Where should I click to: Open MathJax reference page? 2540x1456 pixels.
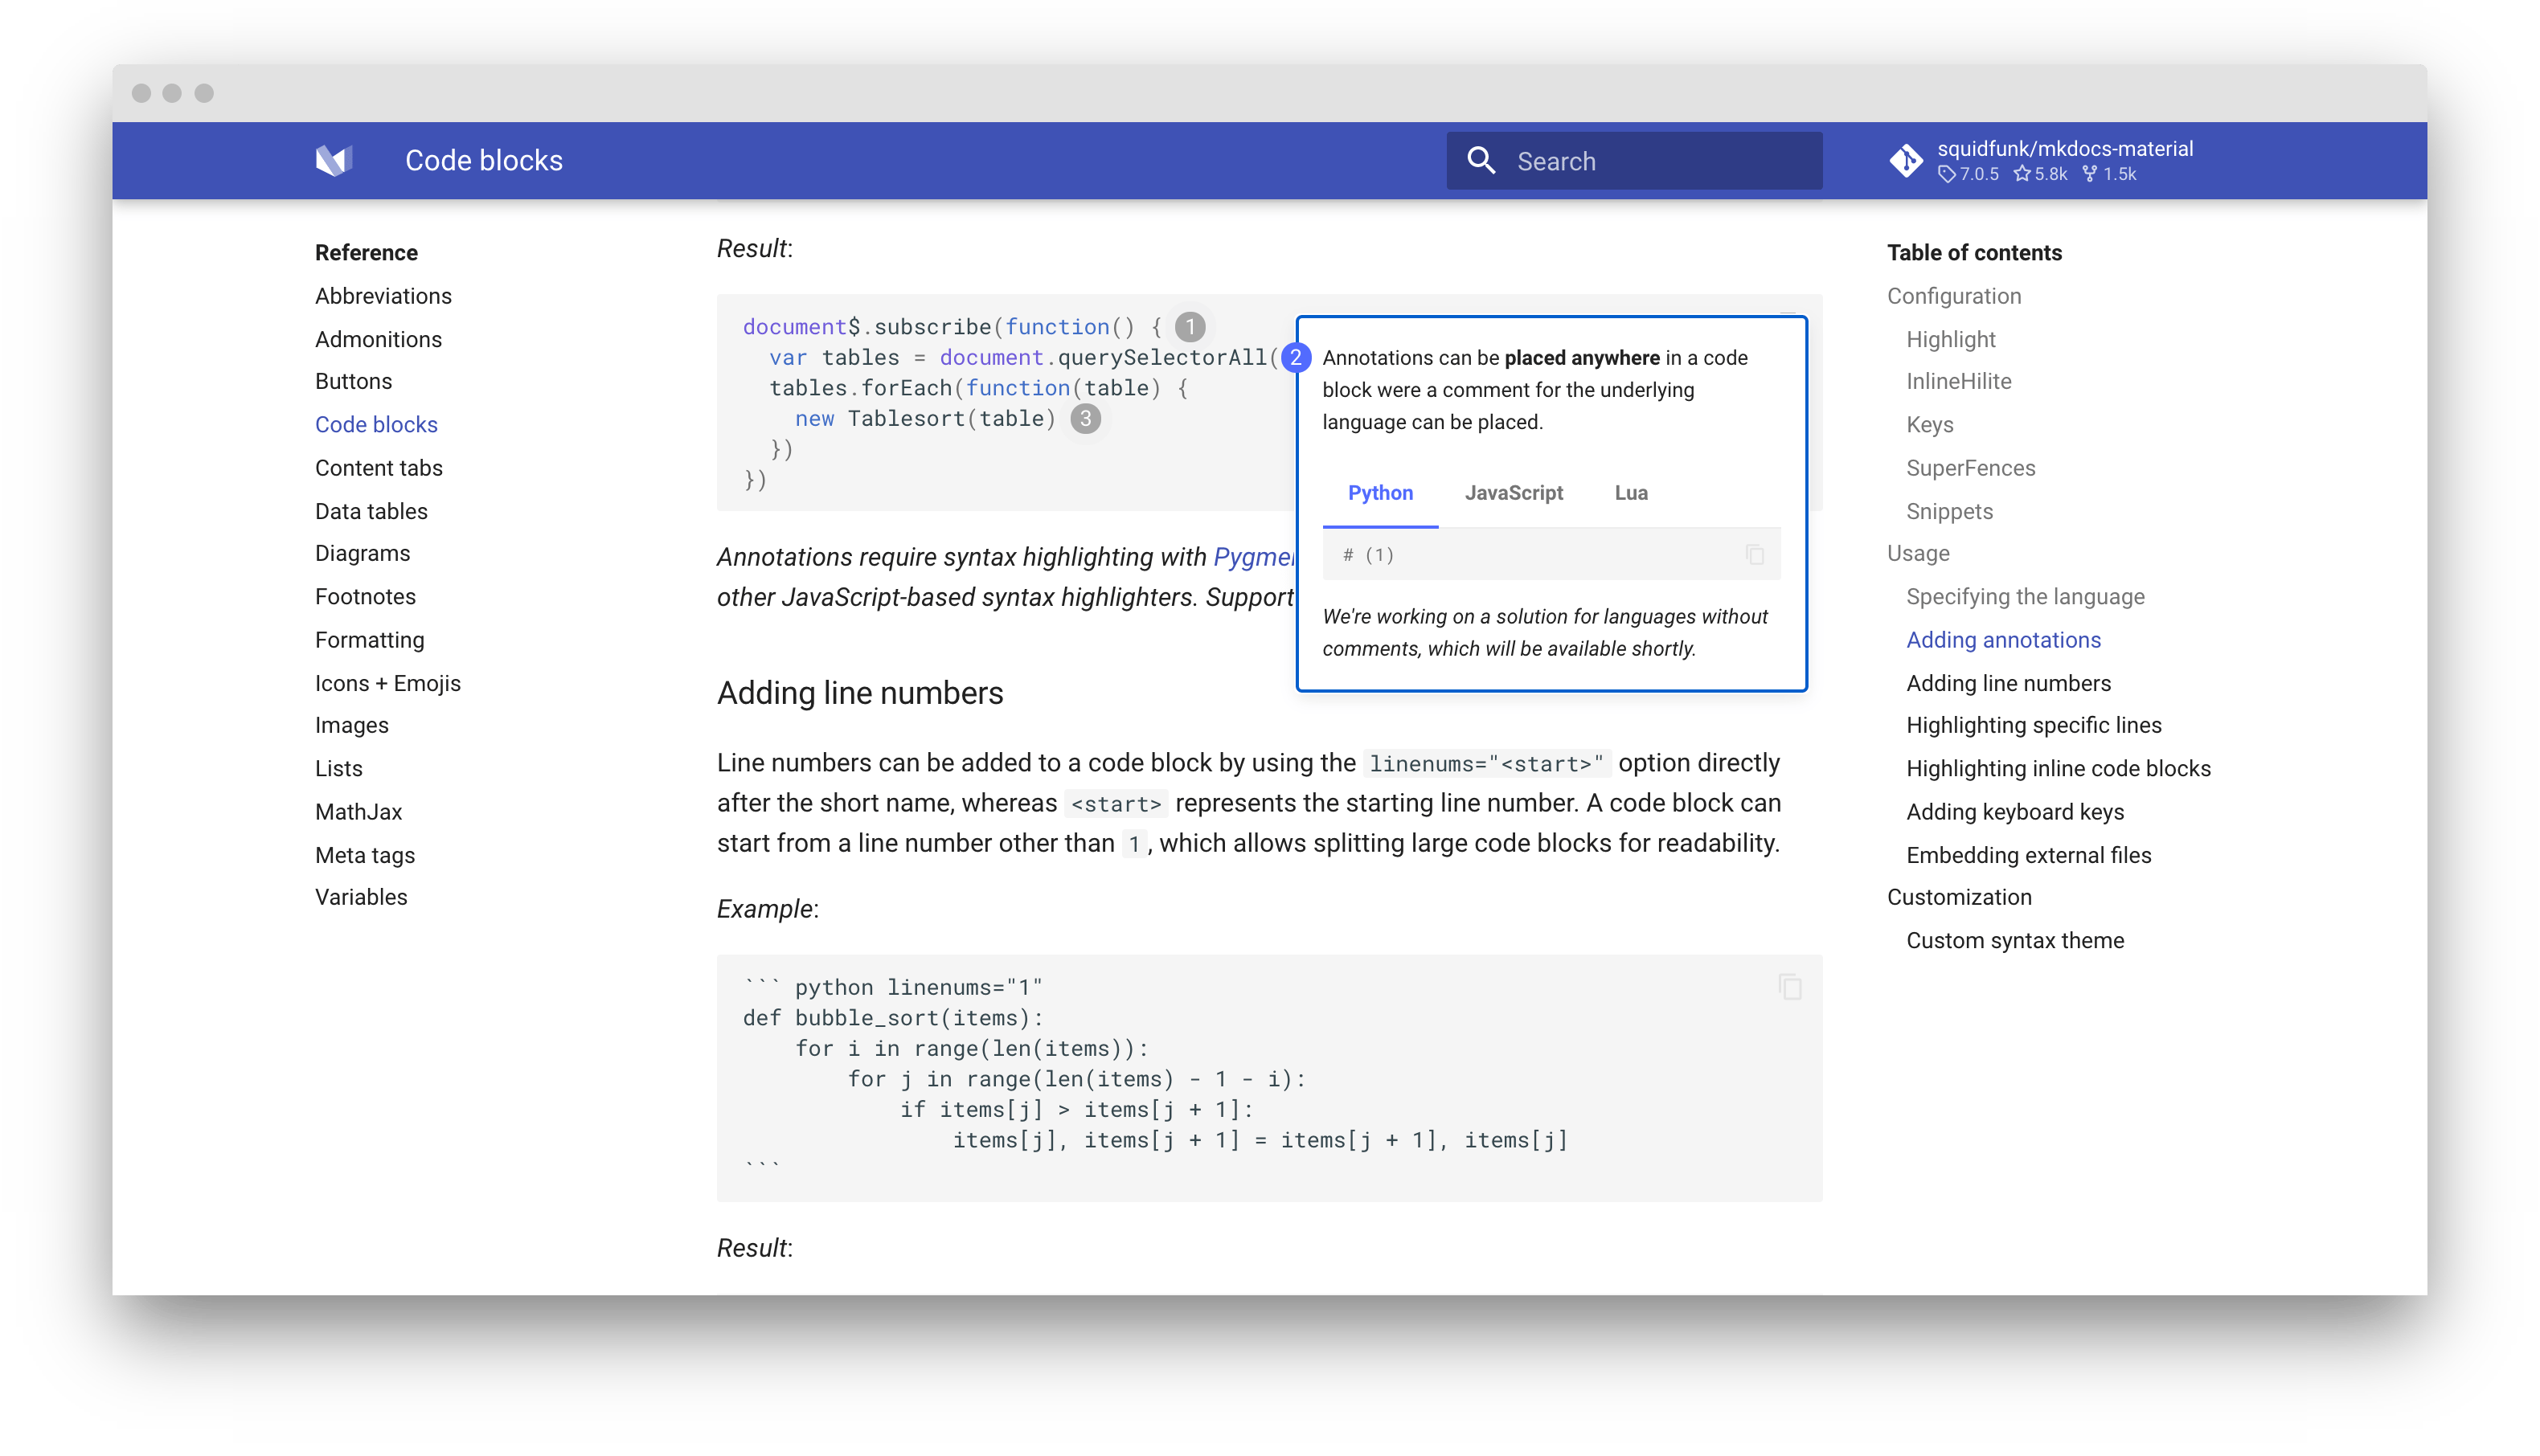[358, 812]
